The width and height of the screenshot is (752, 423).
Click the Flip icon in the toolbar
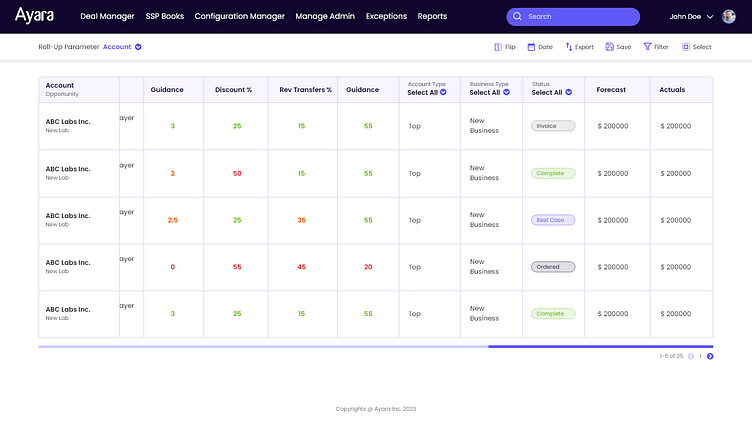tap(498, 47)
